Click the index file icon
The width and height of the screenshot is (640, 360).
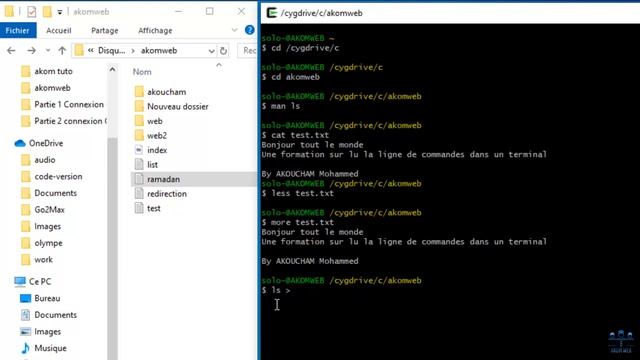pos(139,150)
